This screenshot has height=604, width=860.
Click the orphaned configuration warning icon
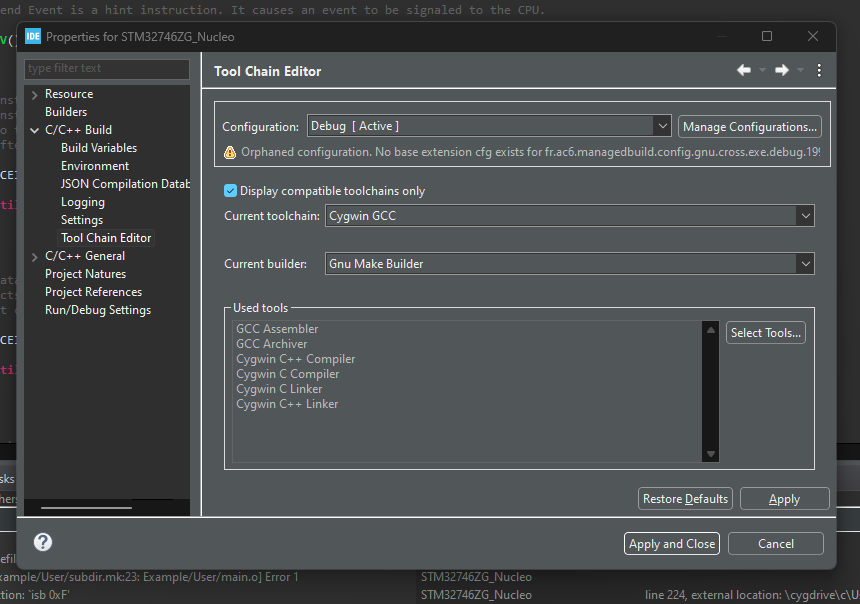point(228,152)
